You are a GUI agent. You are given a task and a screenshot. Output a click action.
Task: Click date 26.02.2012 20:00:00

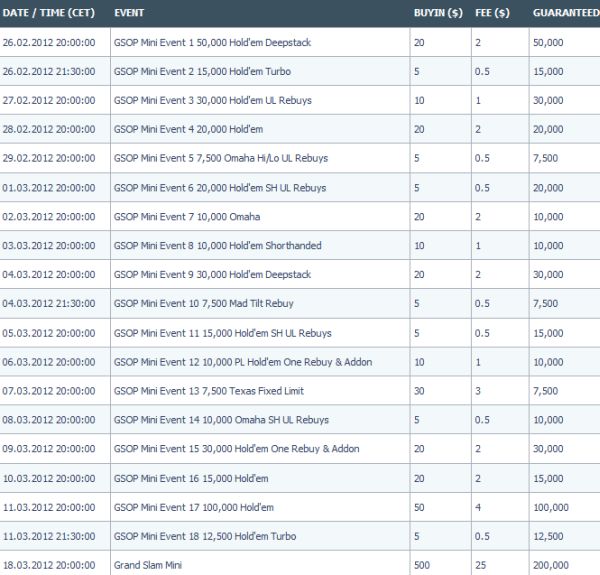point(49,42)
